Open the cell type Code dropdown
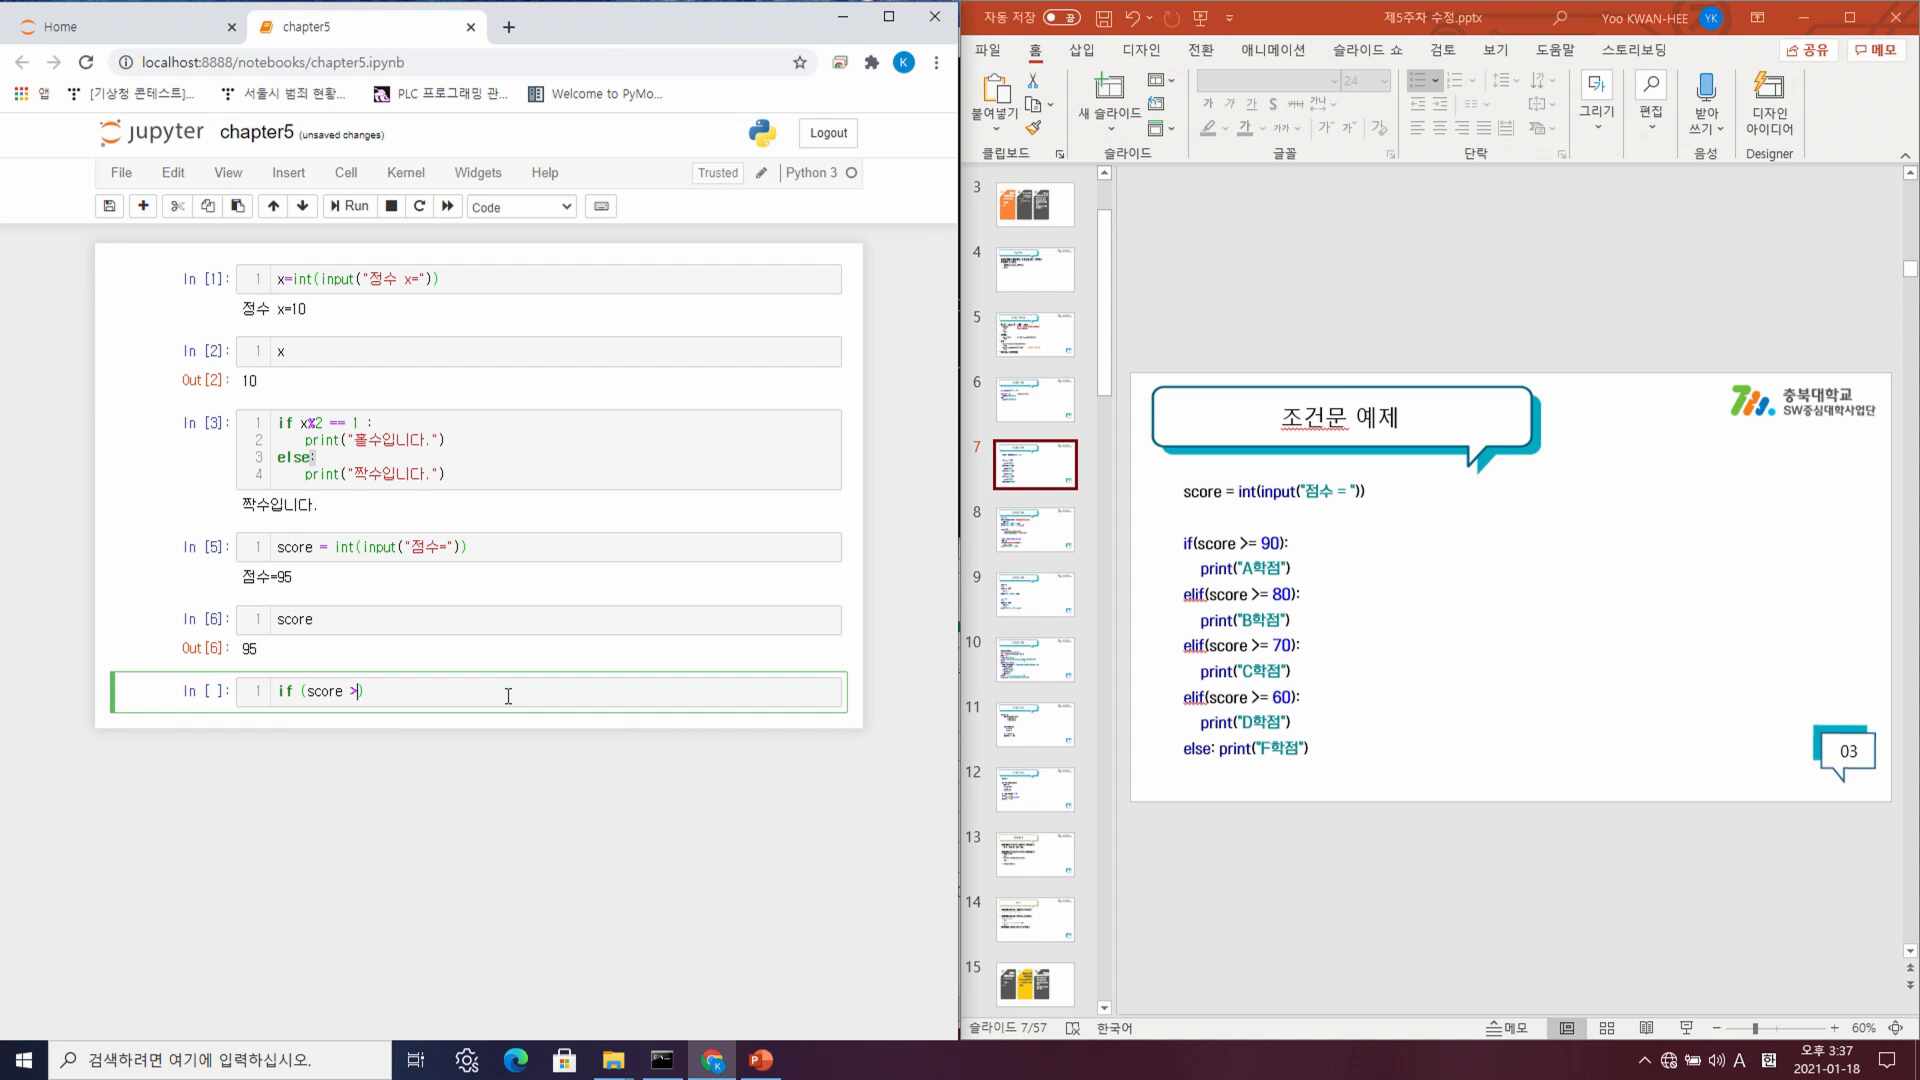The width and height of the screenshot is (1920, 1080). coord(521,207)
